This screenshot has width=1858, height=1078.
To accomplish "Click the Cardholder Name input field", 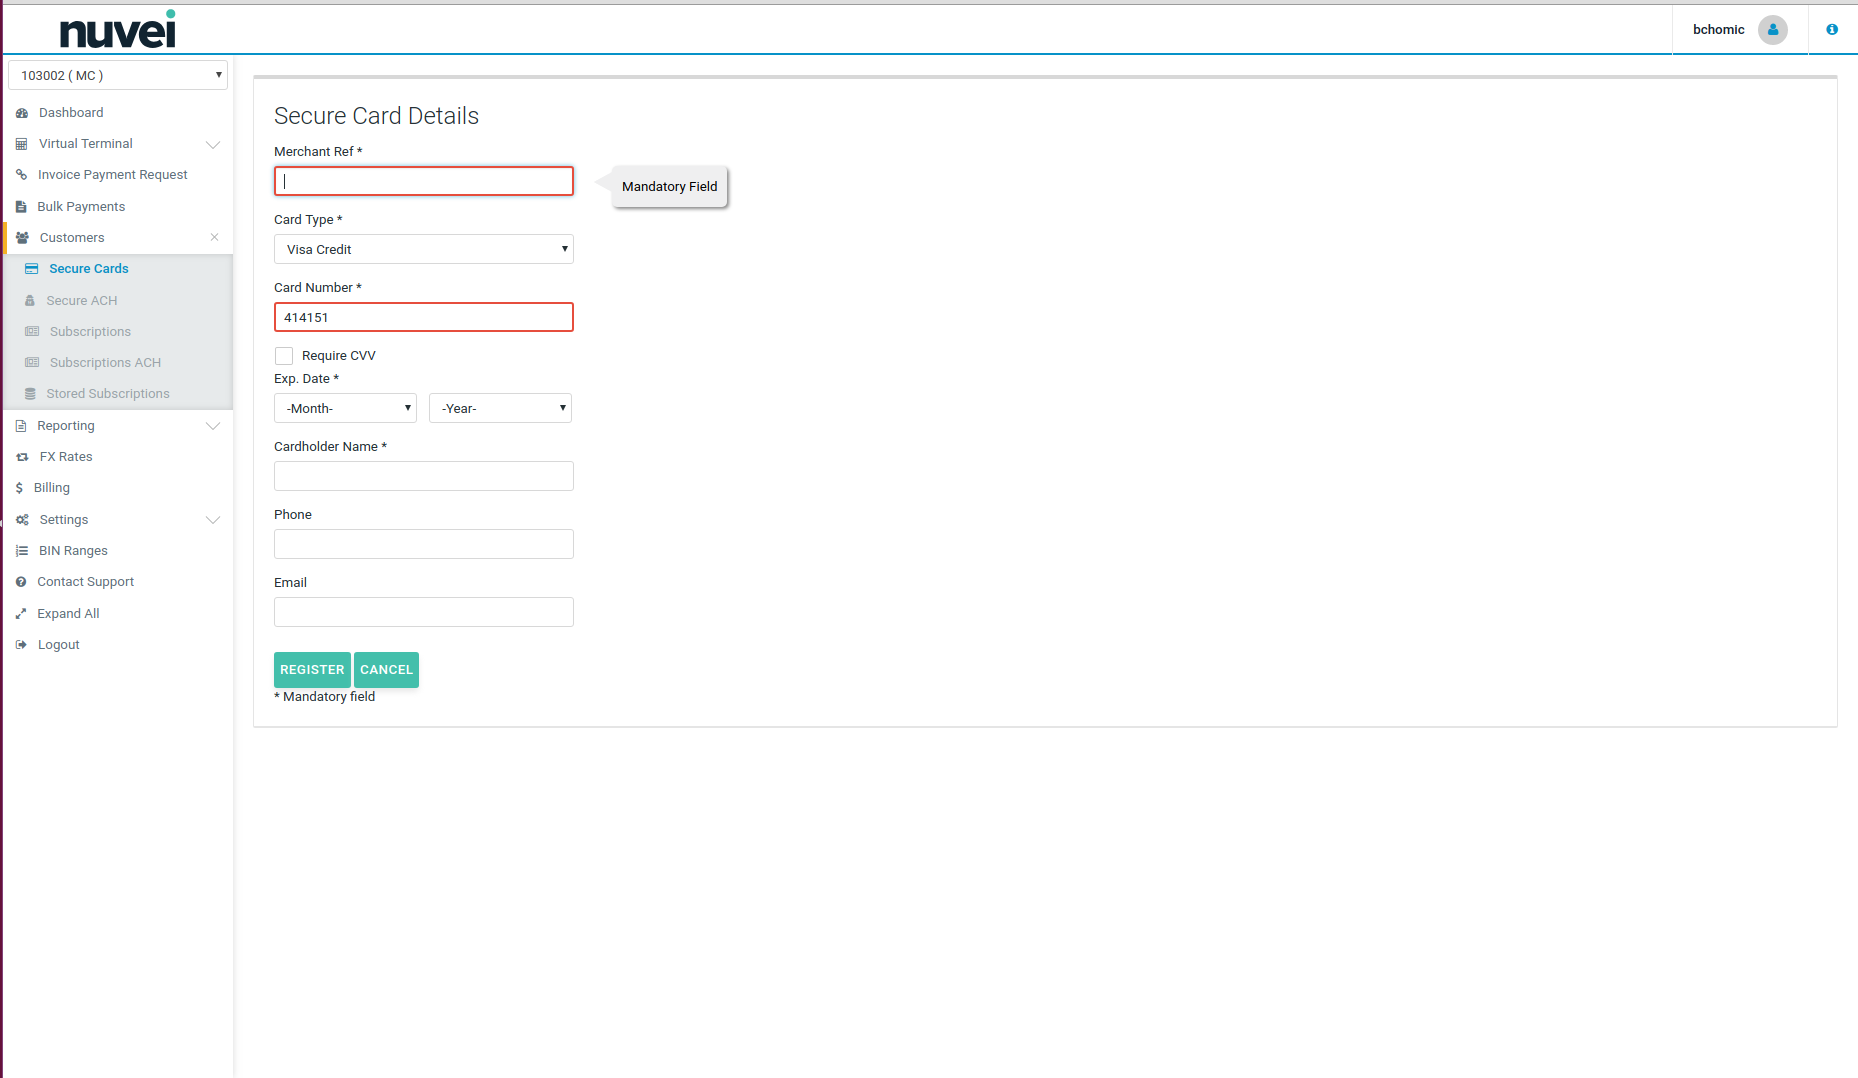I will pos(423,476).
